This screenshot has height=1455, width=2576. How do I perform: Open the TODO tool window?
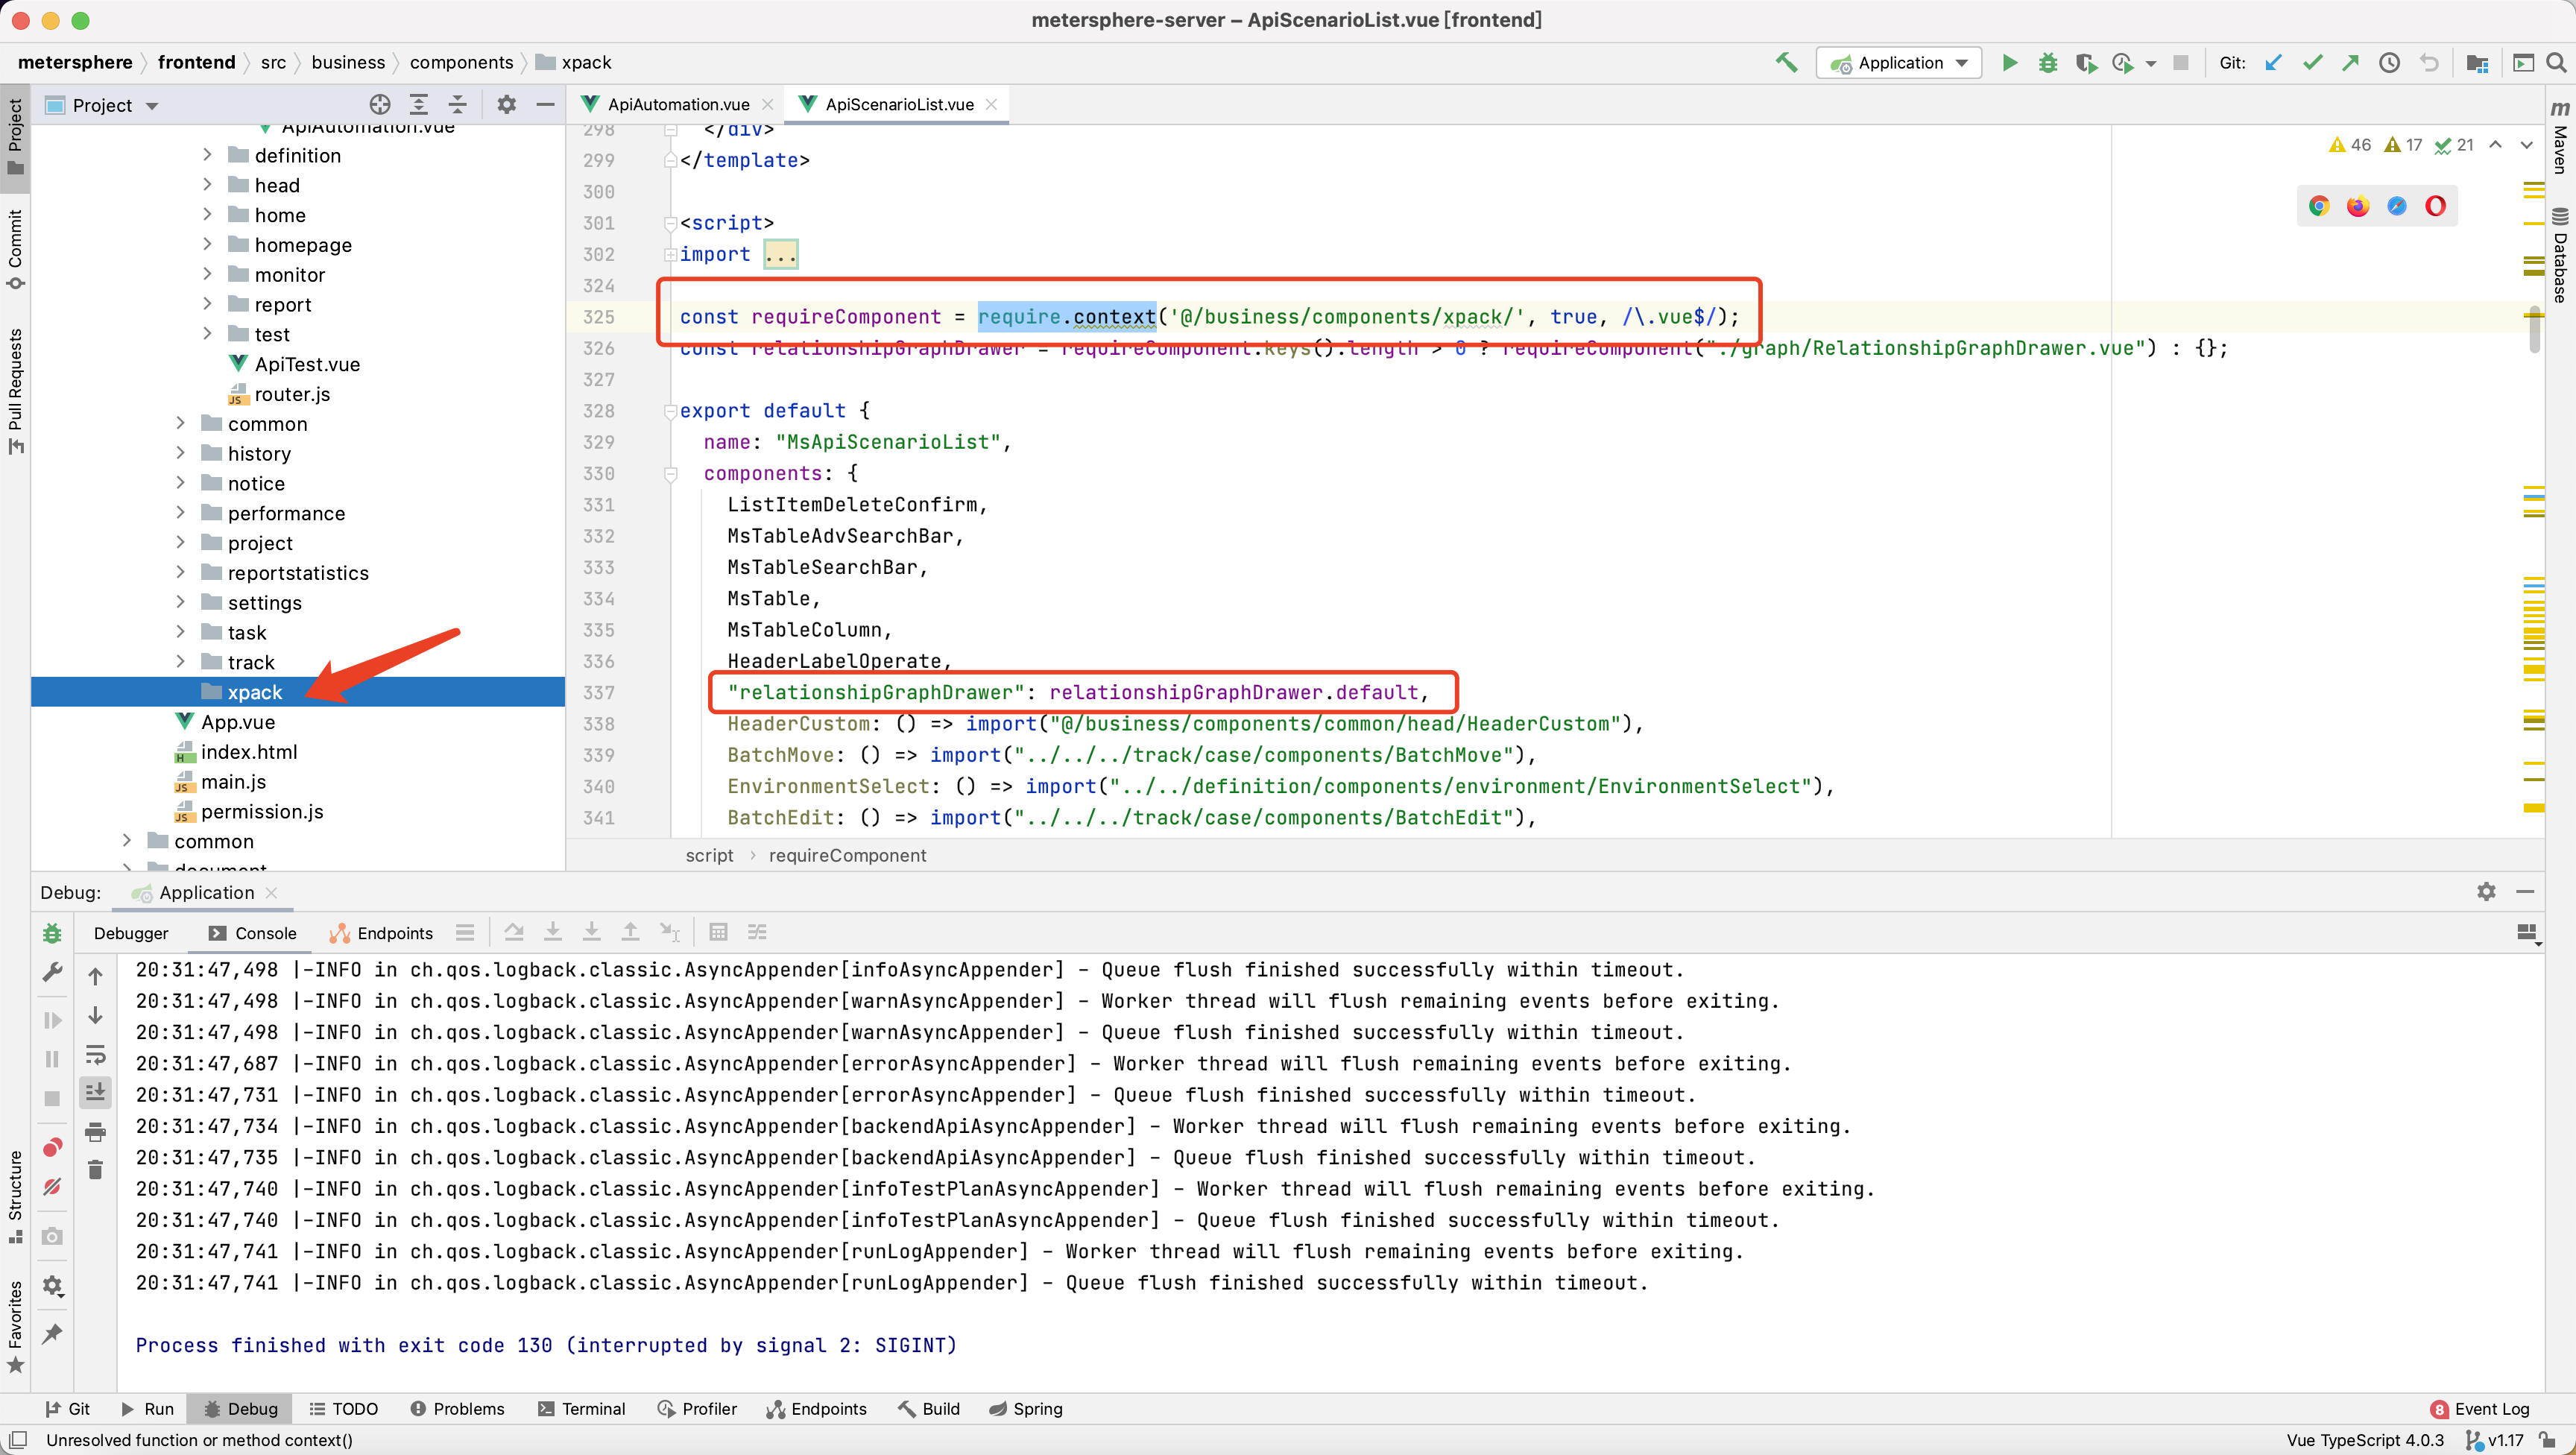coord(344,1408)
